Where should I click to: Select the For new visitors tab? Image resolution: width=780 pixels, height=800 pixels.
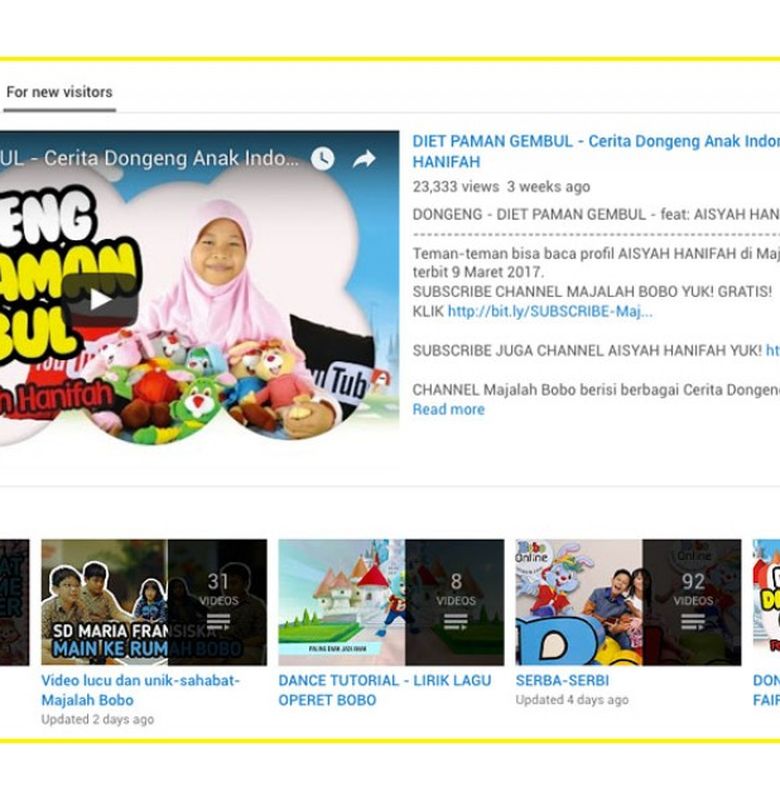[59, 92]
